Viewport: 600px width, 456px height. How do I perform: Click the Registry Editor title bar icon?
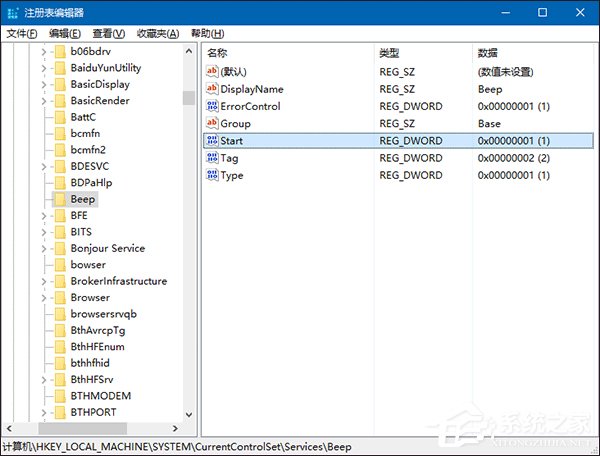click(x=13, y=13)
